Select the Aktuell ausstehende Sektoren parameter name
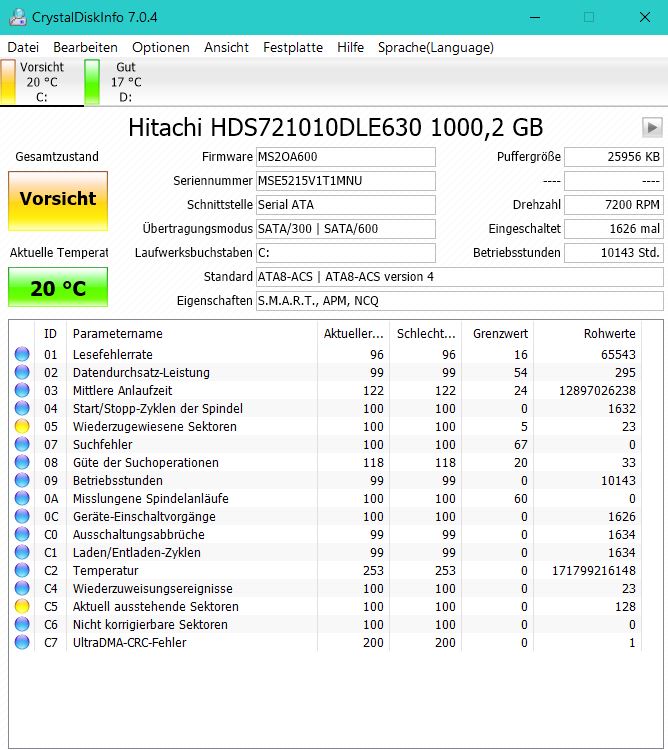 155,606
